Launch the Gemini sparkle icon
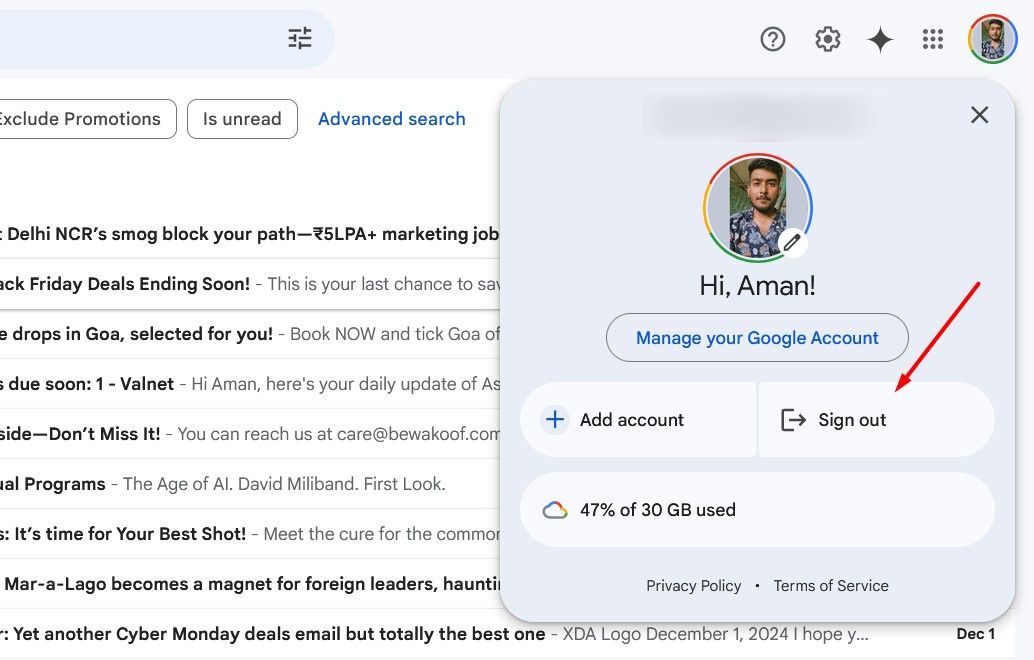 [x=880, y=39]
